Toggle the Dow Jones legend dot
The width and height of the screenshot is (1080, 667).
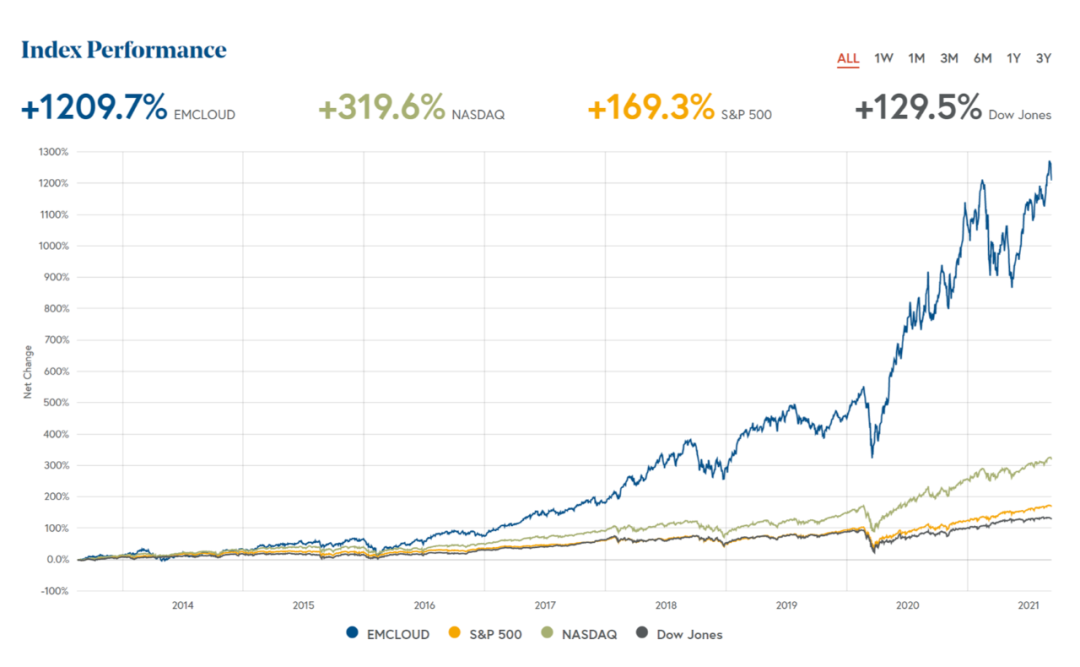[643, 634]
